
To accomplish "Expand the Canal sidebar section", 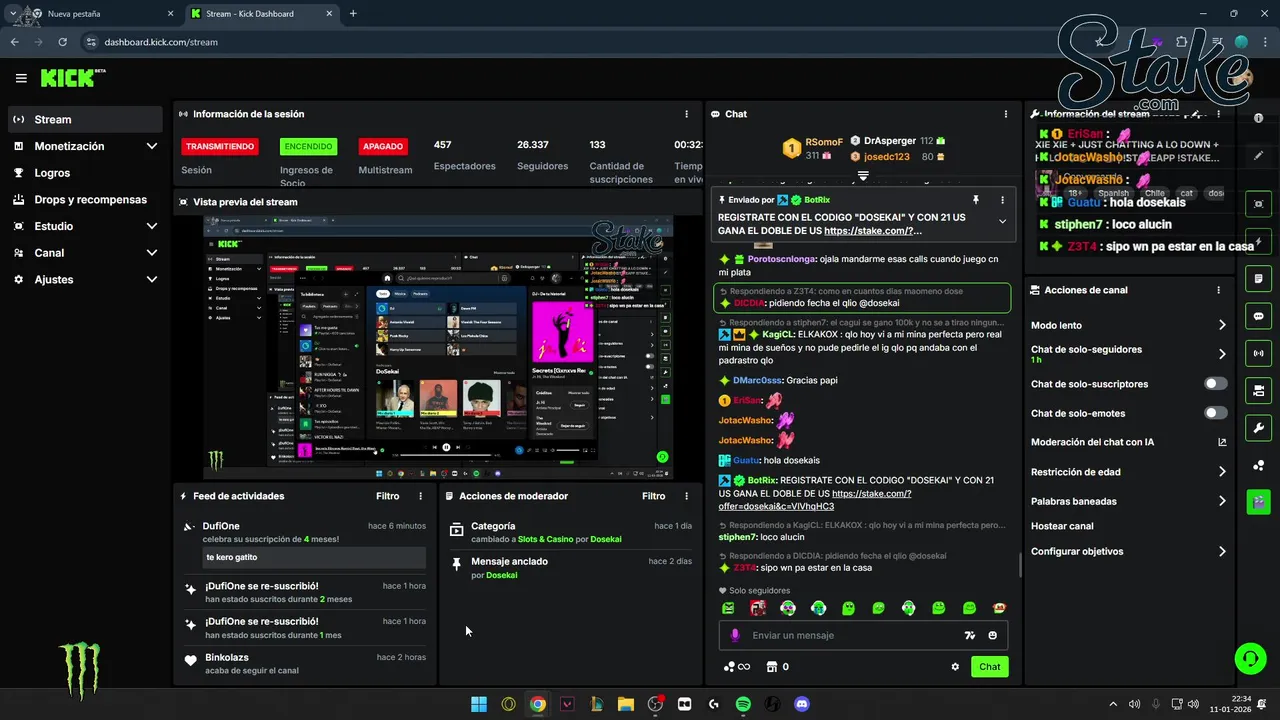I will 86,253.
